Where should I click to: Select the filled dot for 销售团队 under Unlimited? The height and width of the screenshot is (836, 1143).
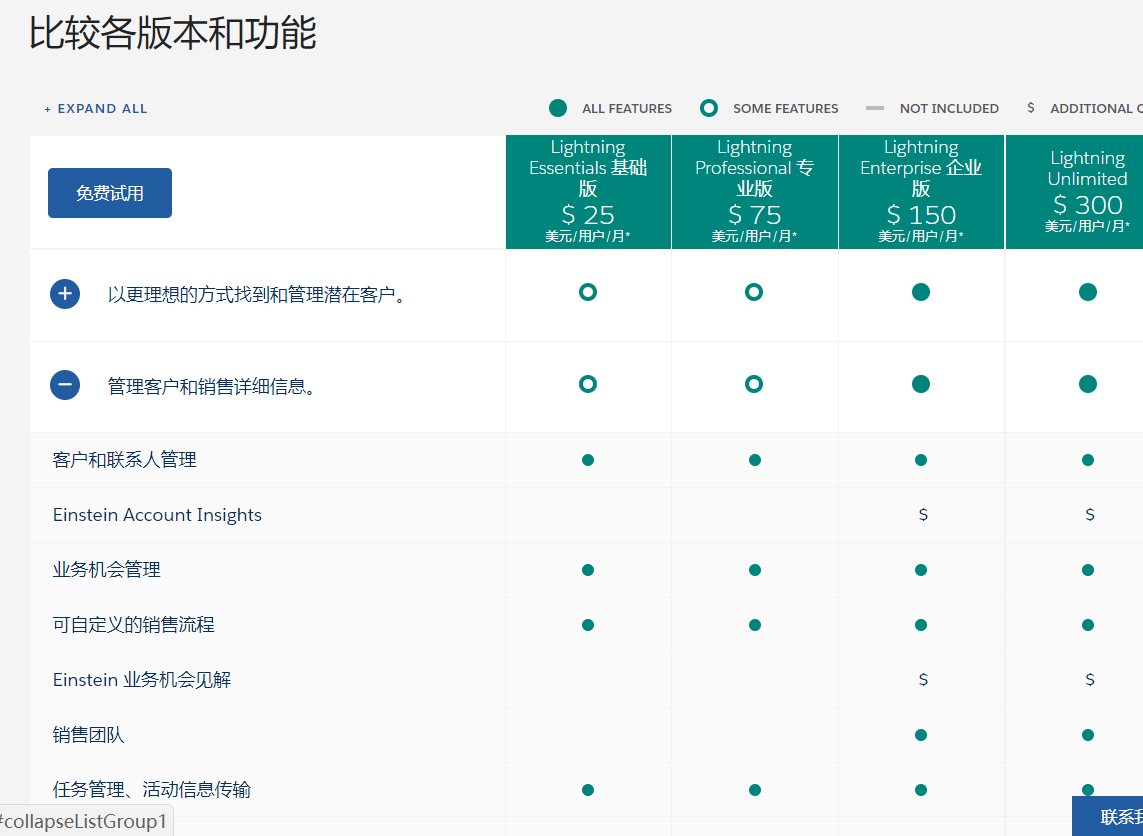coord(1089,733)
